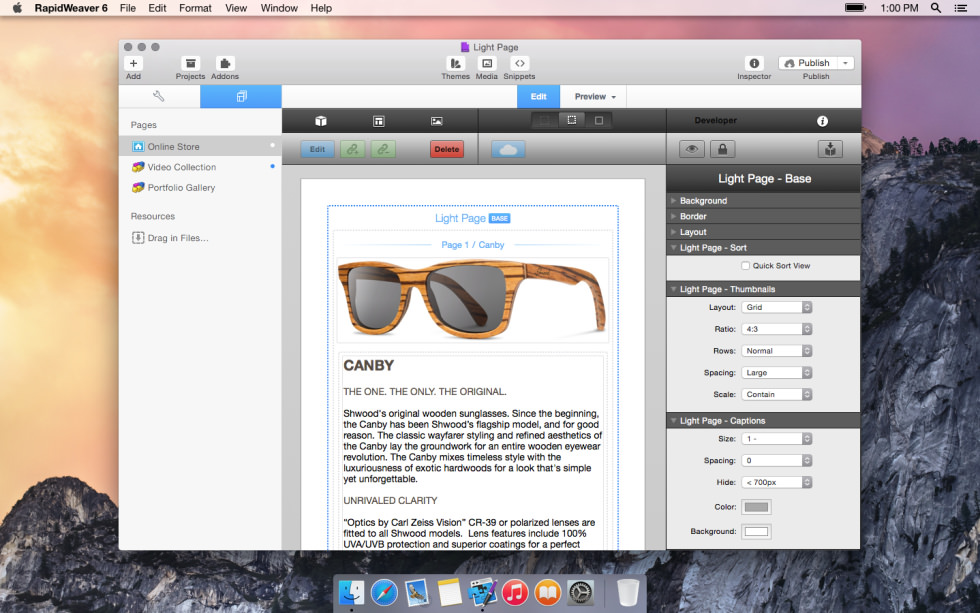The image size is (980, 613).
Task: Select Portfolio Gallery page
Action: 200,187
